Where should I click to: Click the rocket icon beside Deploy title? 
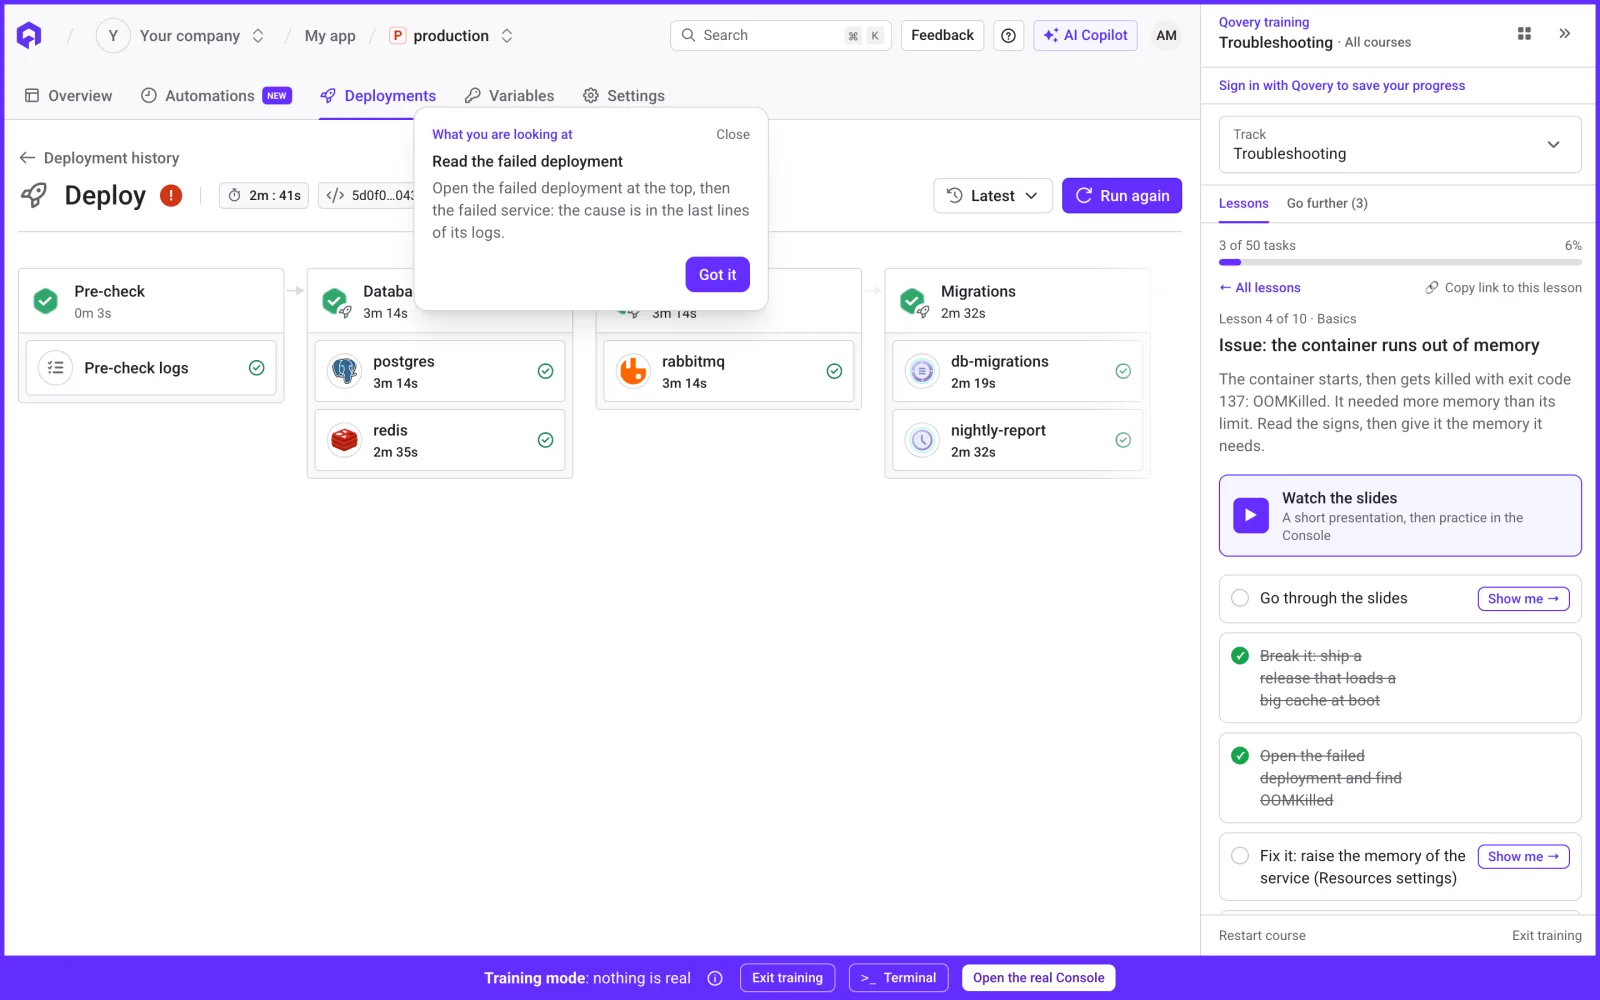(34, 195)
